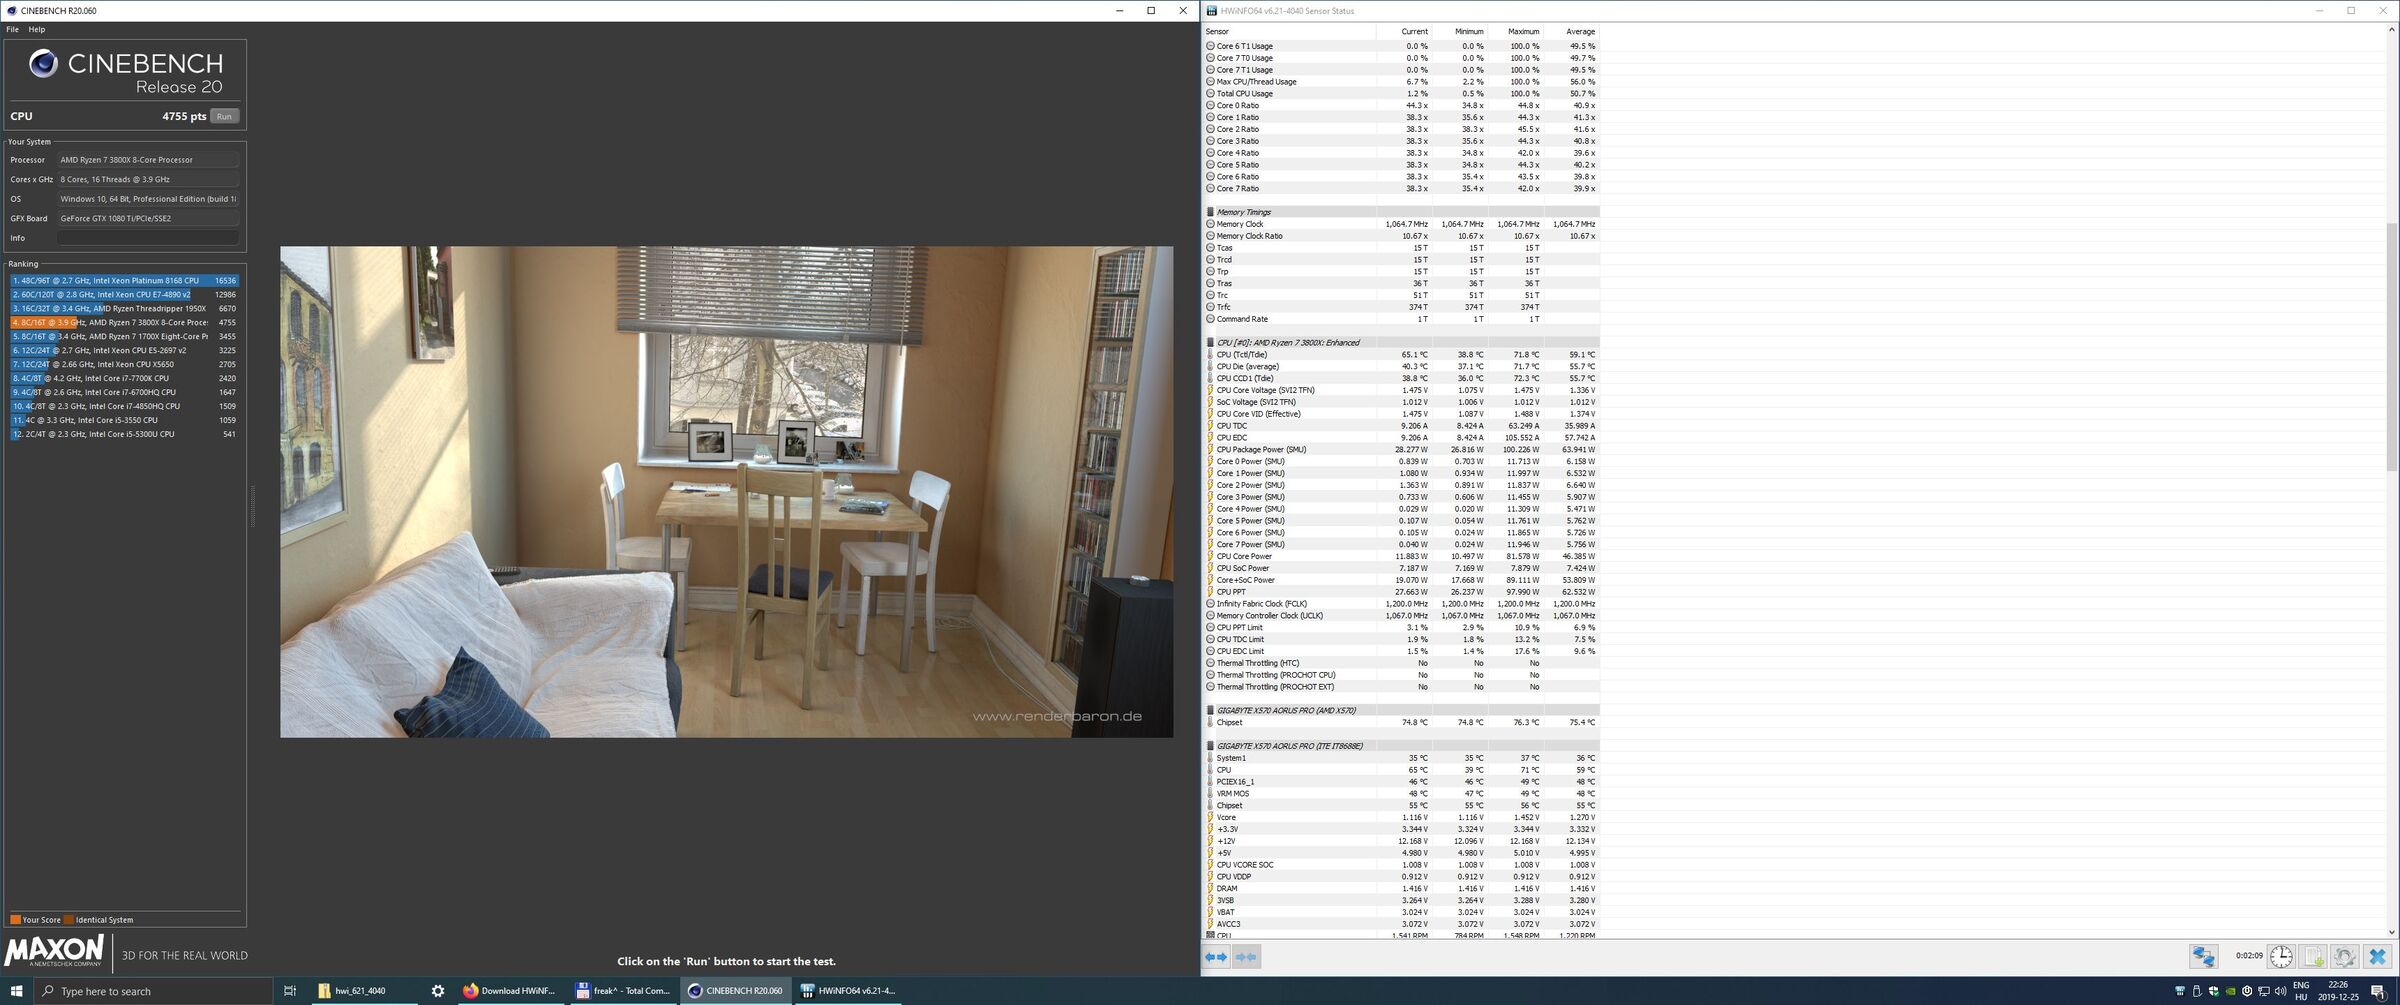Select Intel Core i5-5300U ranking row
Screen dimensions: 2400x1005
pos(124,435)
